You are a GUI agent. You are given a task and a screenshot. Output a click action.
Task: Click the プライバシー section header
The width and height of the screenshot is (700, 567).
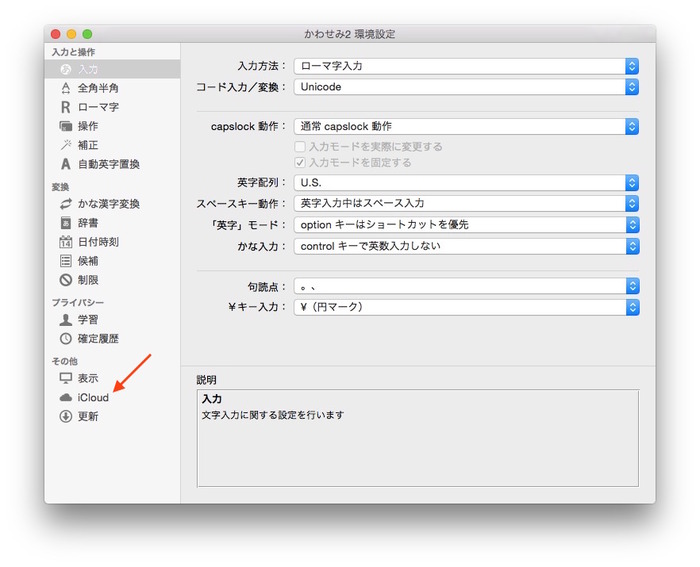click(x=78, y=303)
